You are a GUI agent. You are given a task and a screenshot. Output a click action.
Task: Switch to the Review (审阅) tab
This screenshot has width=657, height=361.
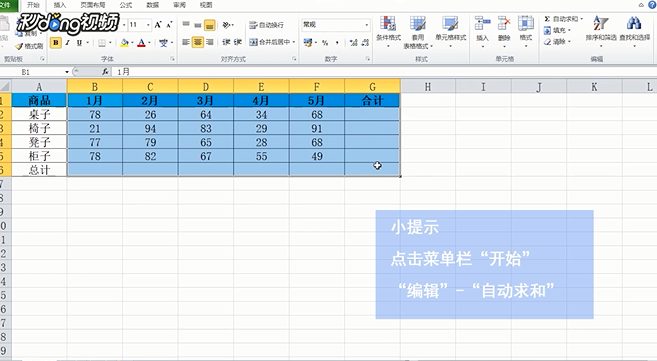(179, 5)
